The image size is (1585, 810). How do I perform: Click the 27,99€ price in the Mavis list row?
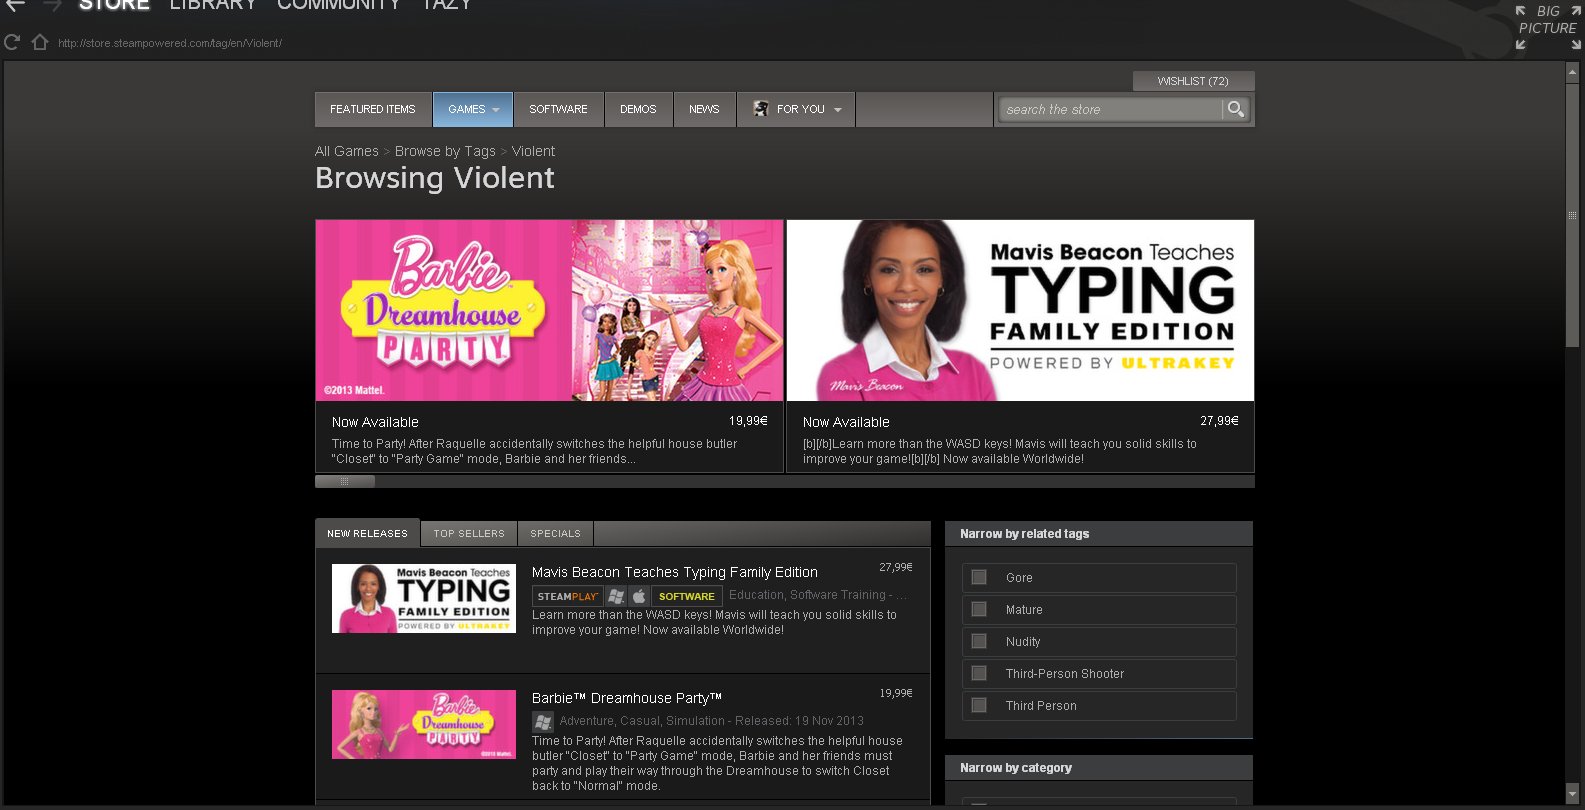(x=896, y=567)
